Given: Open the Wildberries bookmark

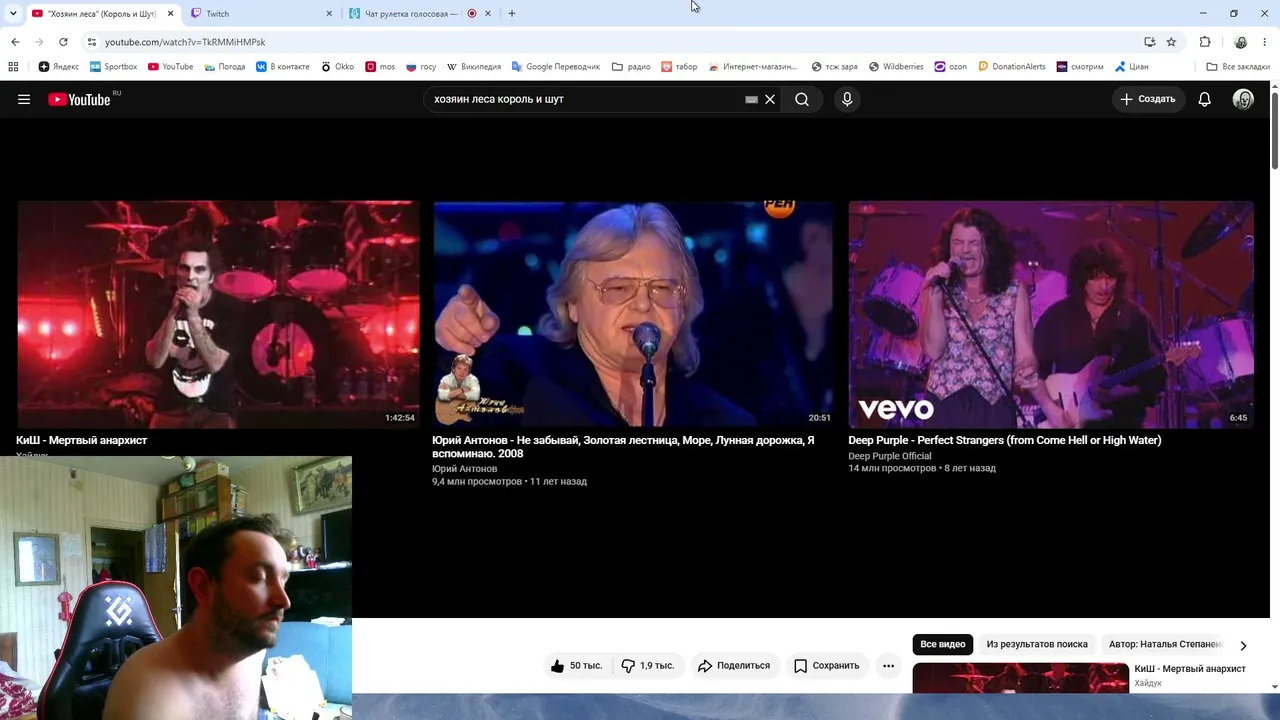Looking at the screenshot, I should click(896, 67).
